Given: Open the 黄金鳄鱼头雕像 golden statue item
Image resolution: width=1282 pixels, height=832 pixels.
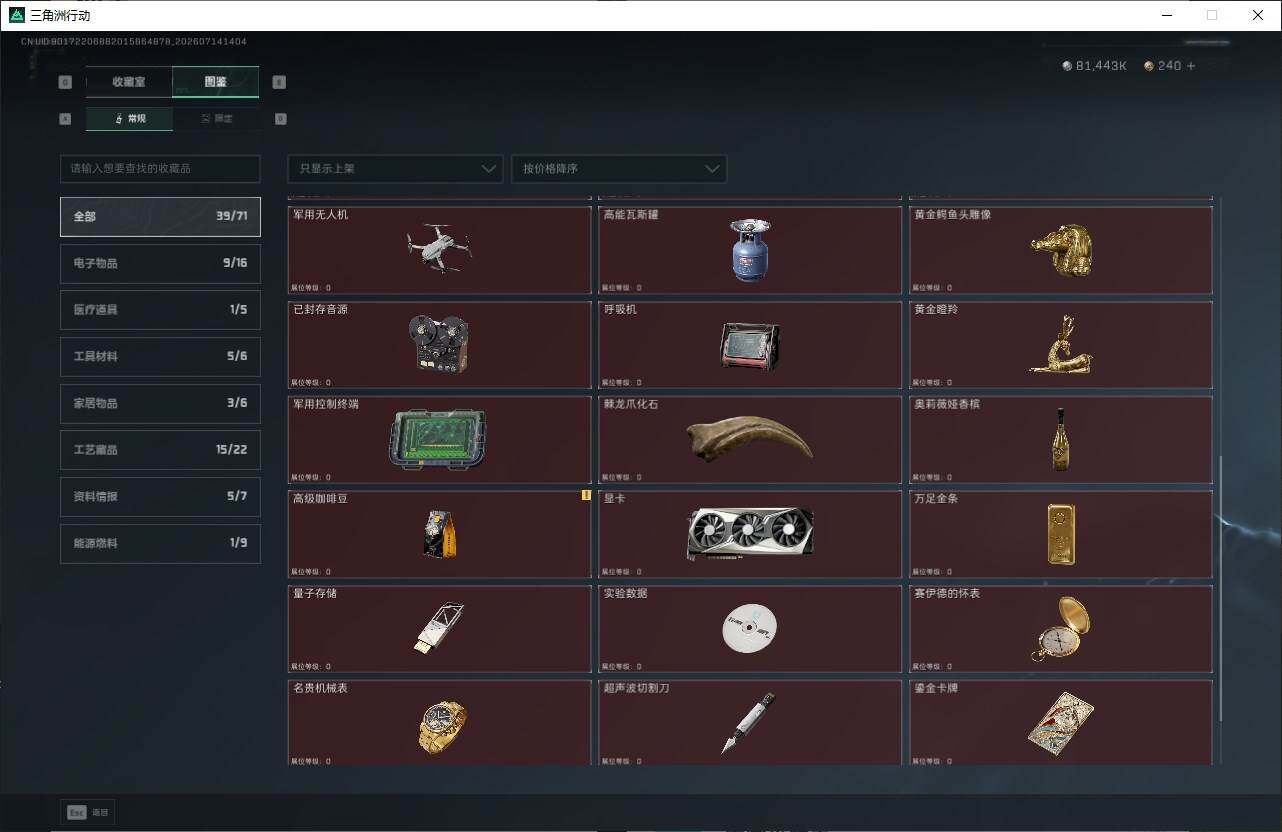Looking at the screenshot, I should pos(1061,250).
